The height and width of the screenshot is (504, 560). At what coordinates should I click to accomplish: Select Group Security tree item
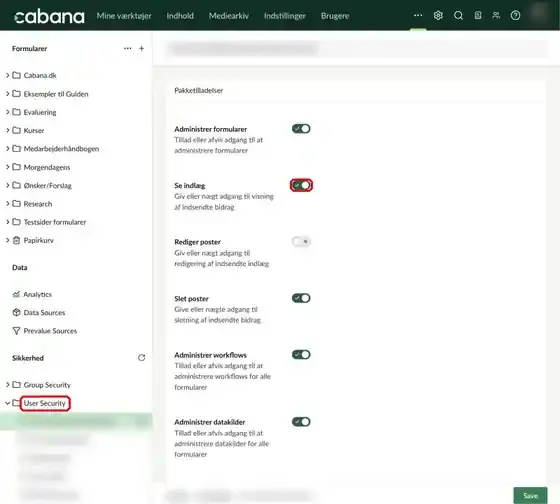[47, 385]
